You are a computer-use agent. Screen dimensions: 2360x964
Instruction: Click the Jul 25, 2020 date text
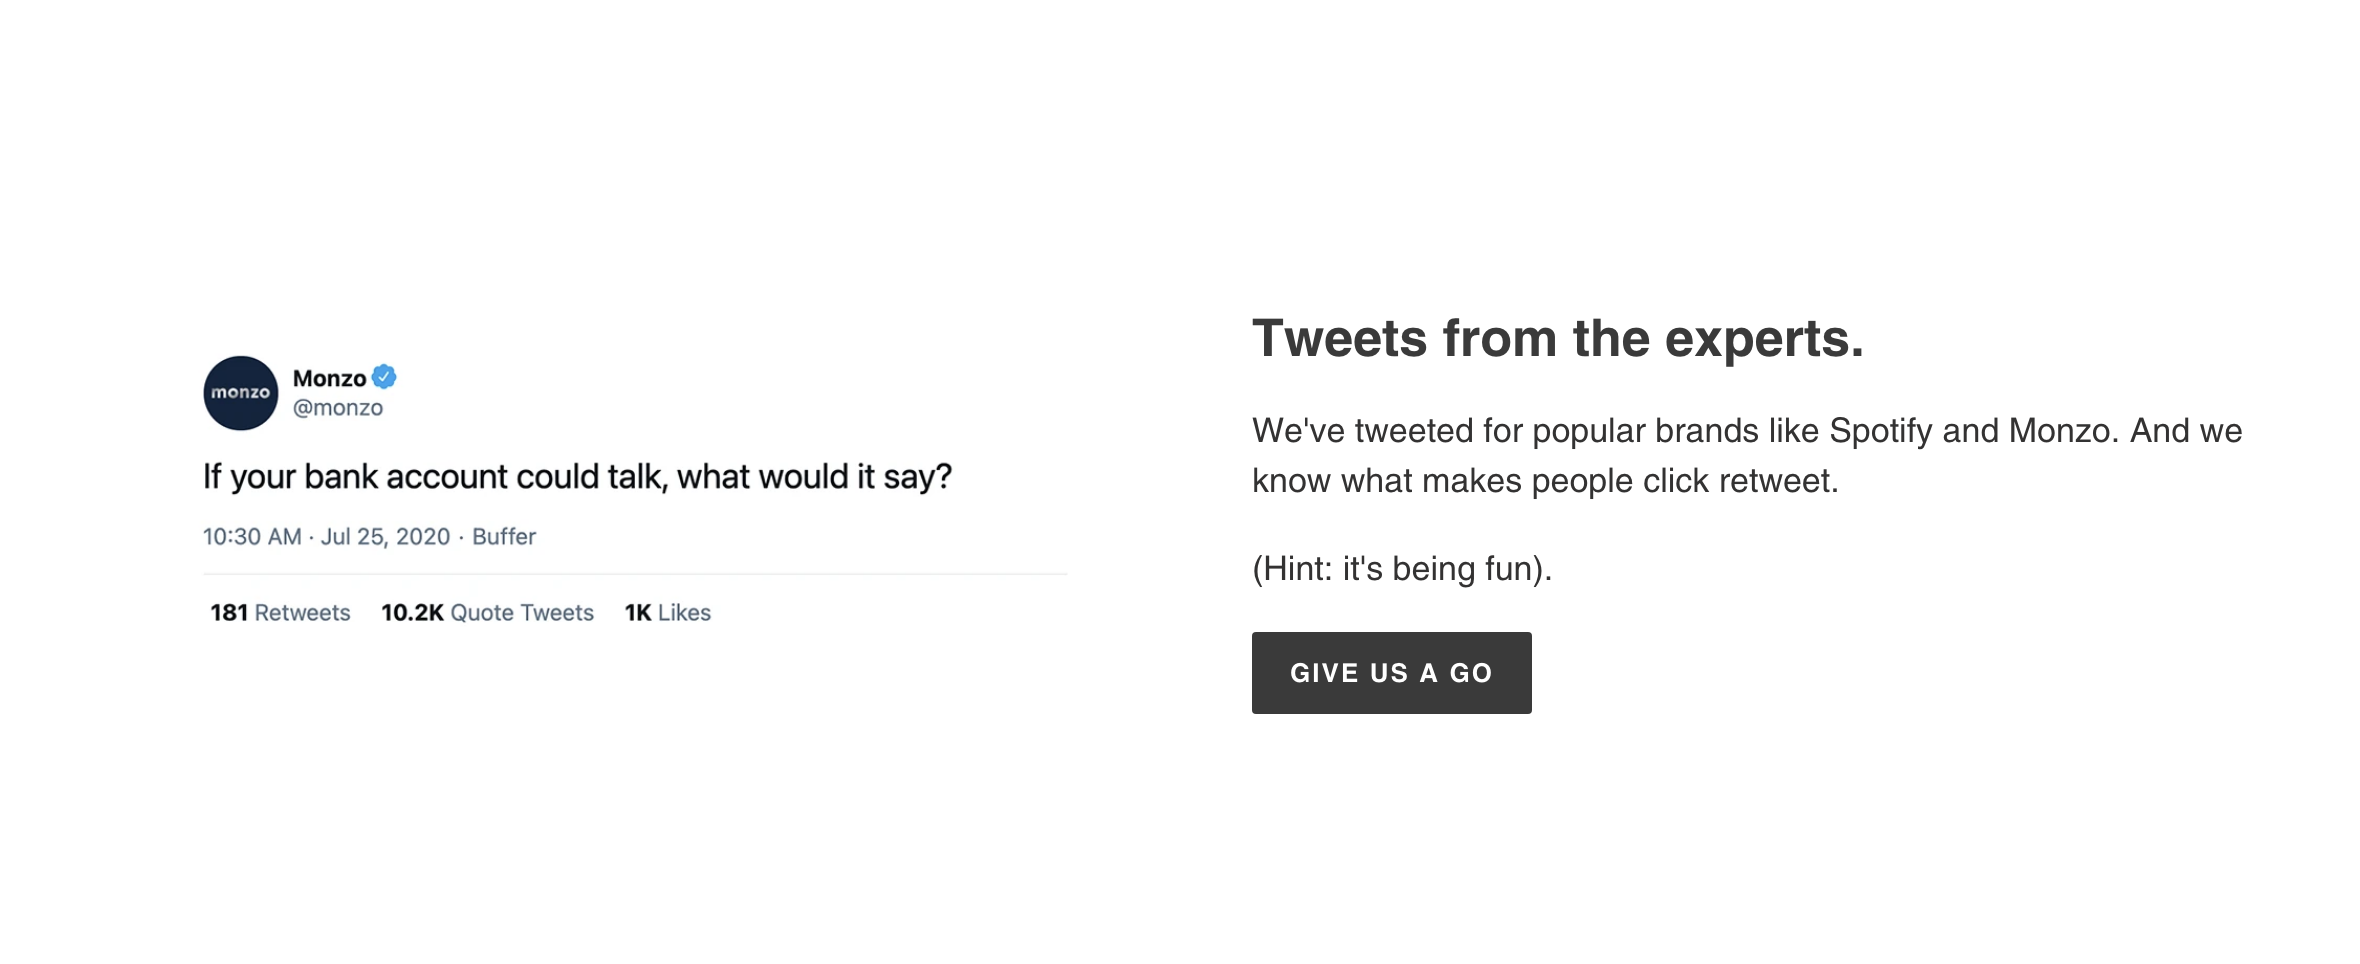pyautogui.click(x=385, y=536)
